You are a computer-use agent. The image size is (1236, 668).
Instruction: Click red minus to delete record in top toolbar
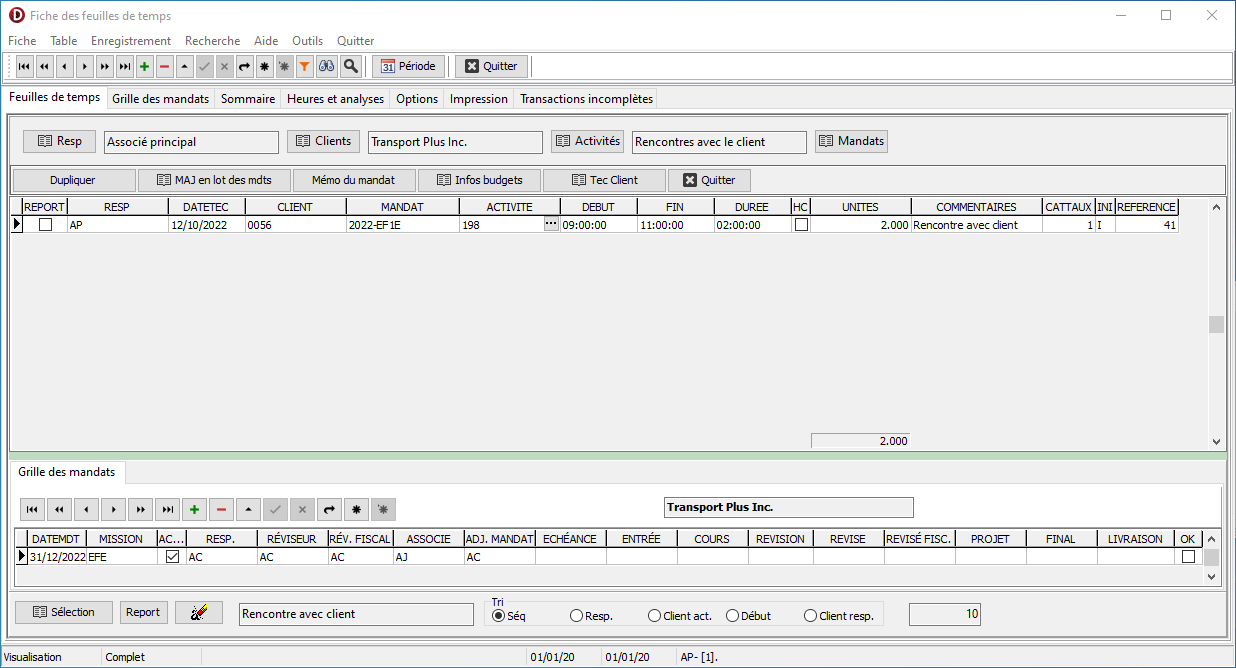point(165,66)
